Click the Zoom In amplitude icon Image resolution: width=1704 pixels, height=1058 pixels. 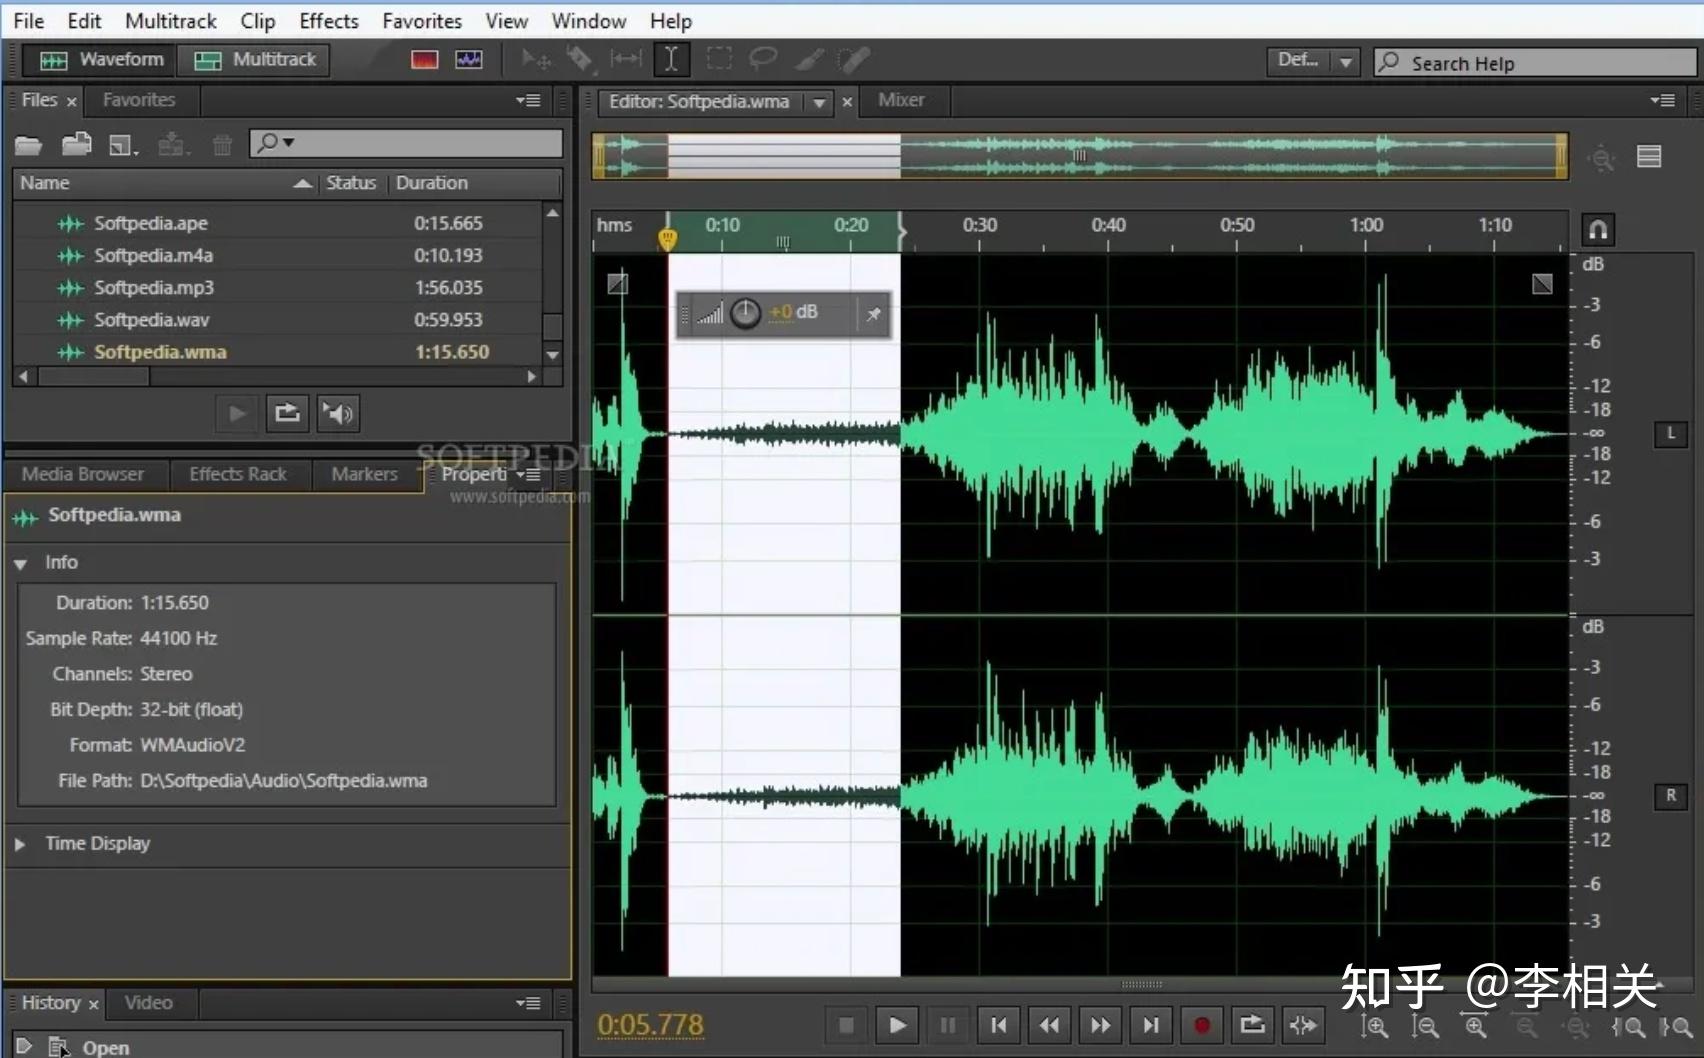(1374, 1027)
